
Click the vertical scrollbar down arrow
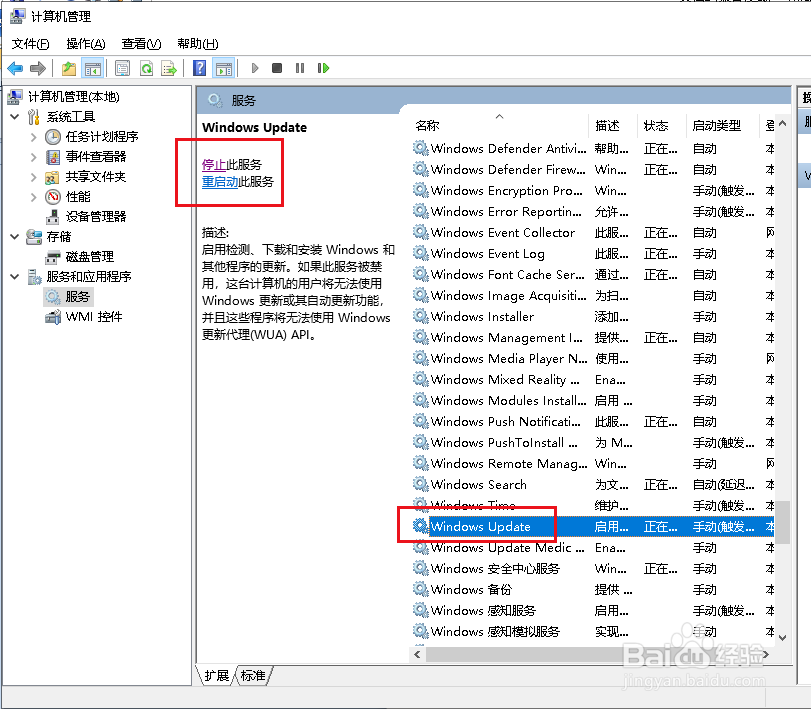[783, 638]
